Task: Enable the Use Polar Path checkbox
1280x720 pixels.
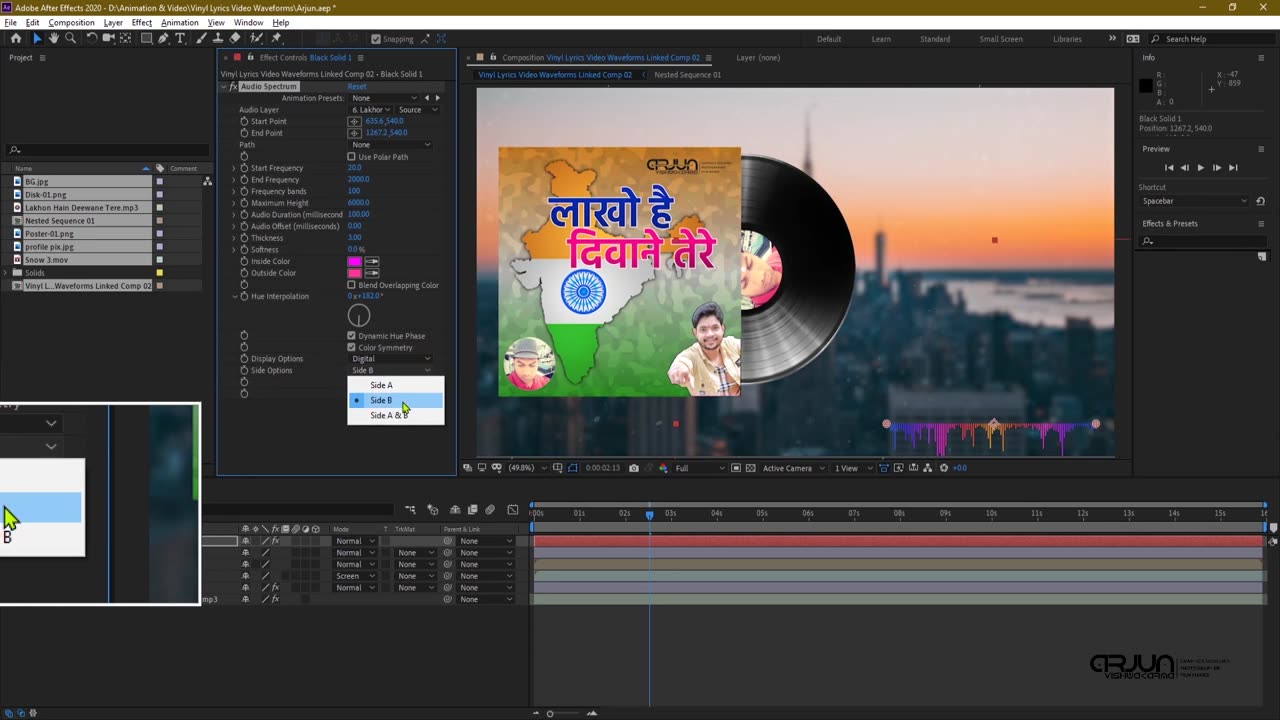Action: [x=351, y=157]
